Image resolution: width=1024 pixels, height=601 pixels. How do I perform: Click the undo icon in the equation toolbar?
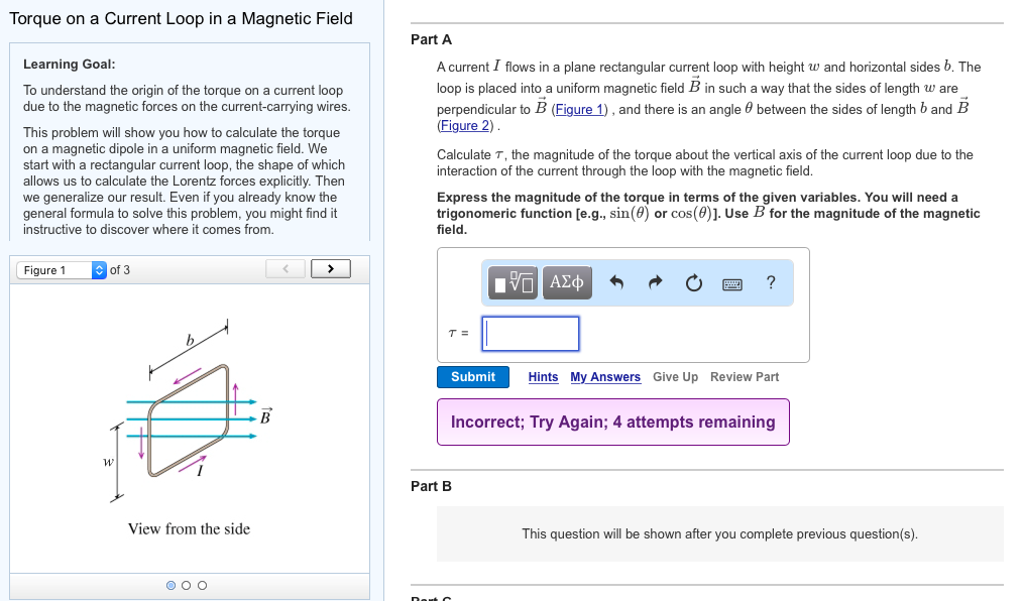(617, 283)
